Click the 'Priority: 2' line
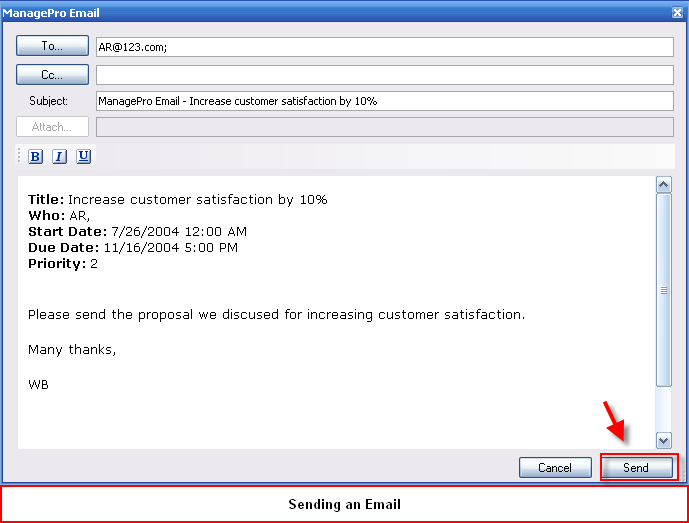This screenshot has width=689, height=523. pos(63,264)
